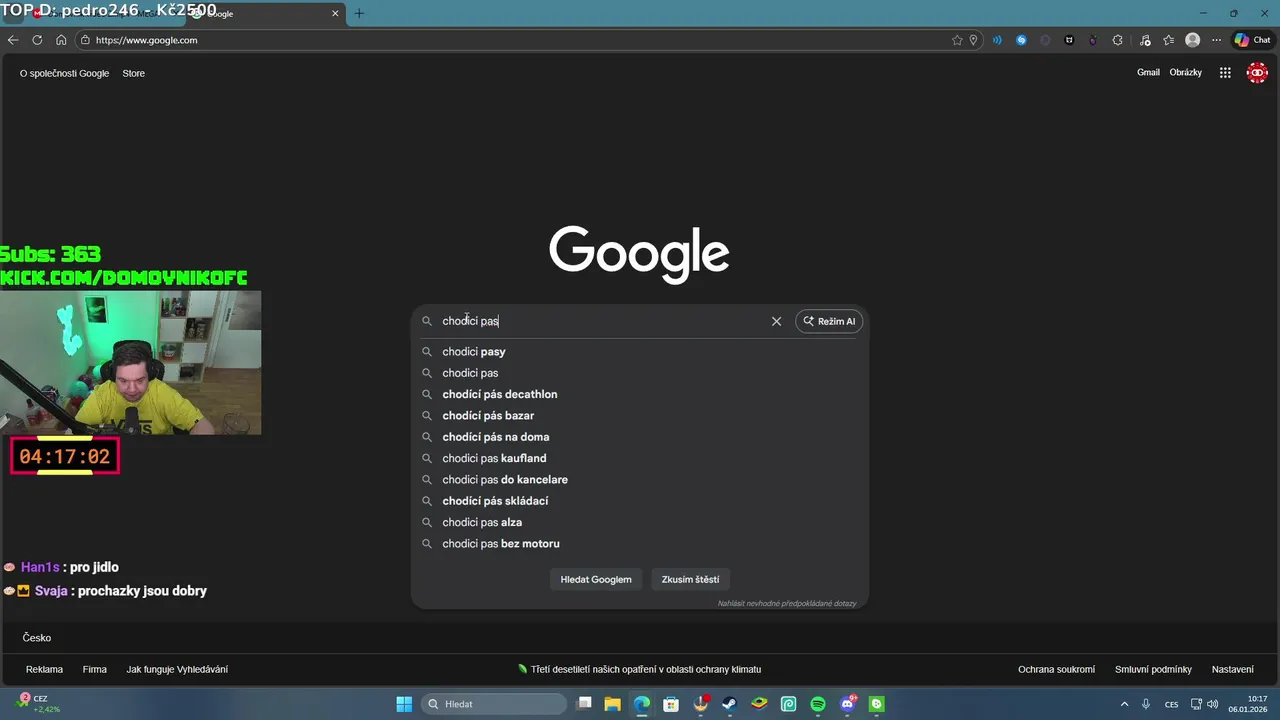Open the Favorites list icon

click(x=1168, y=40)
